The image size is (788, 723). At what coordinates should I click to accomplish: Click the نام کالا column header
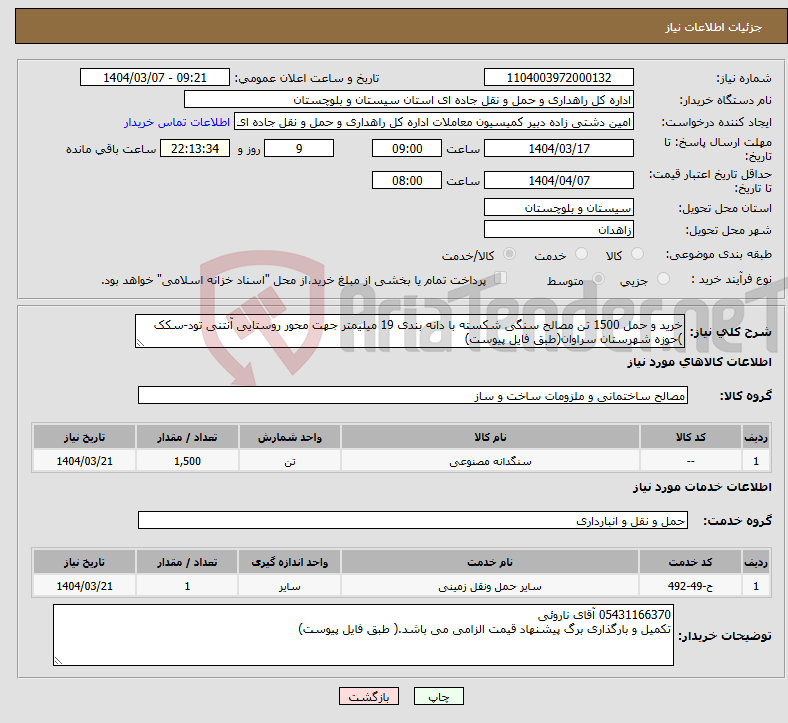(490, 437)
